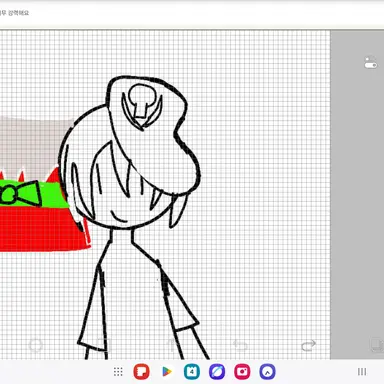
Task: Tap the faded circle icon at canvas bottom
Action: (36, 345)
